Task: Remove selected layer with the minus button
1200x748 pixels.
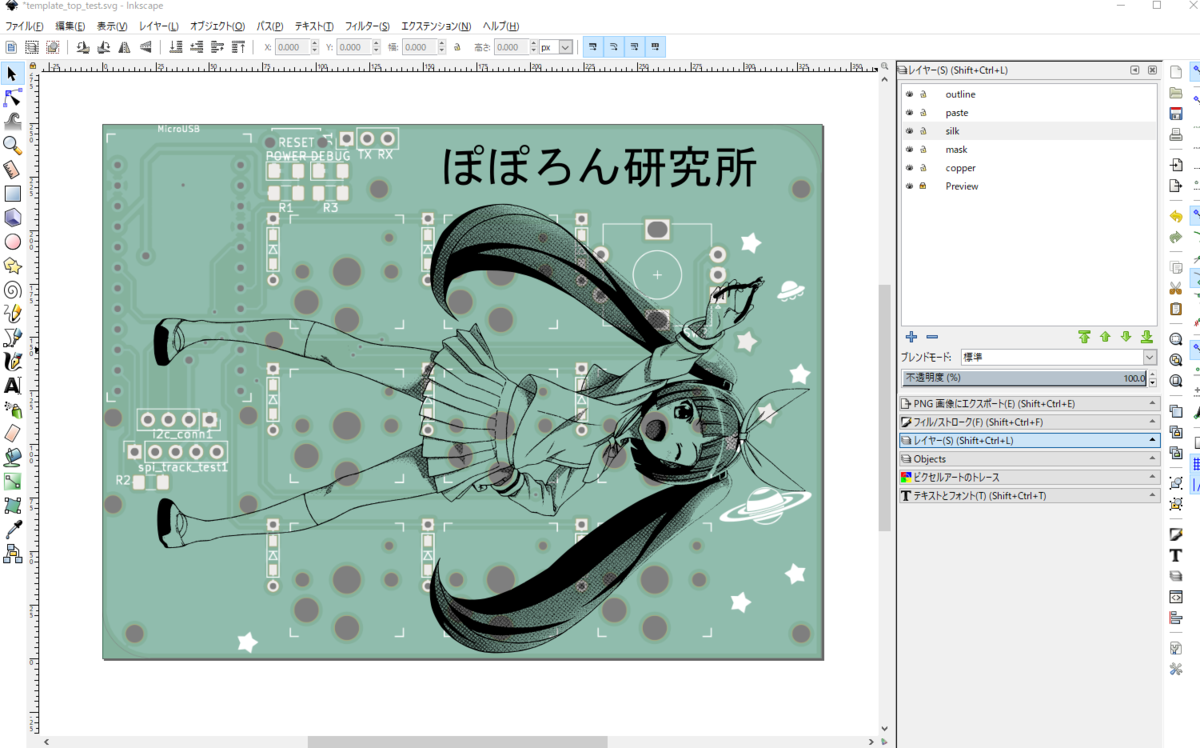Action: click(x=932, y=337)
